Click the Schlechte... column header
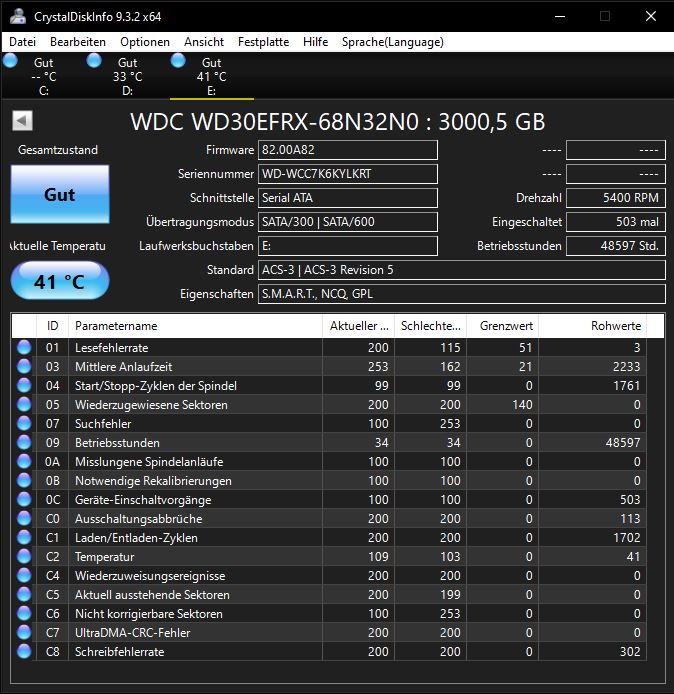Viewport: 674px width, 694px height. pyautogui.click(x=431, y=326)
